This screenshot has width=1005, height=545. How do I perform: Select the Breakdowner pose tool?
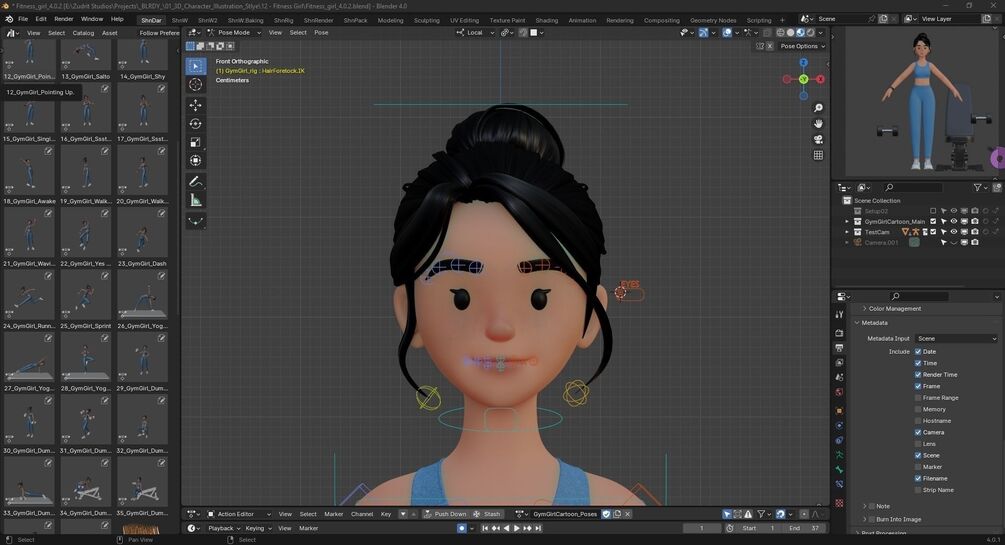tap(195, 222)
